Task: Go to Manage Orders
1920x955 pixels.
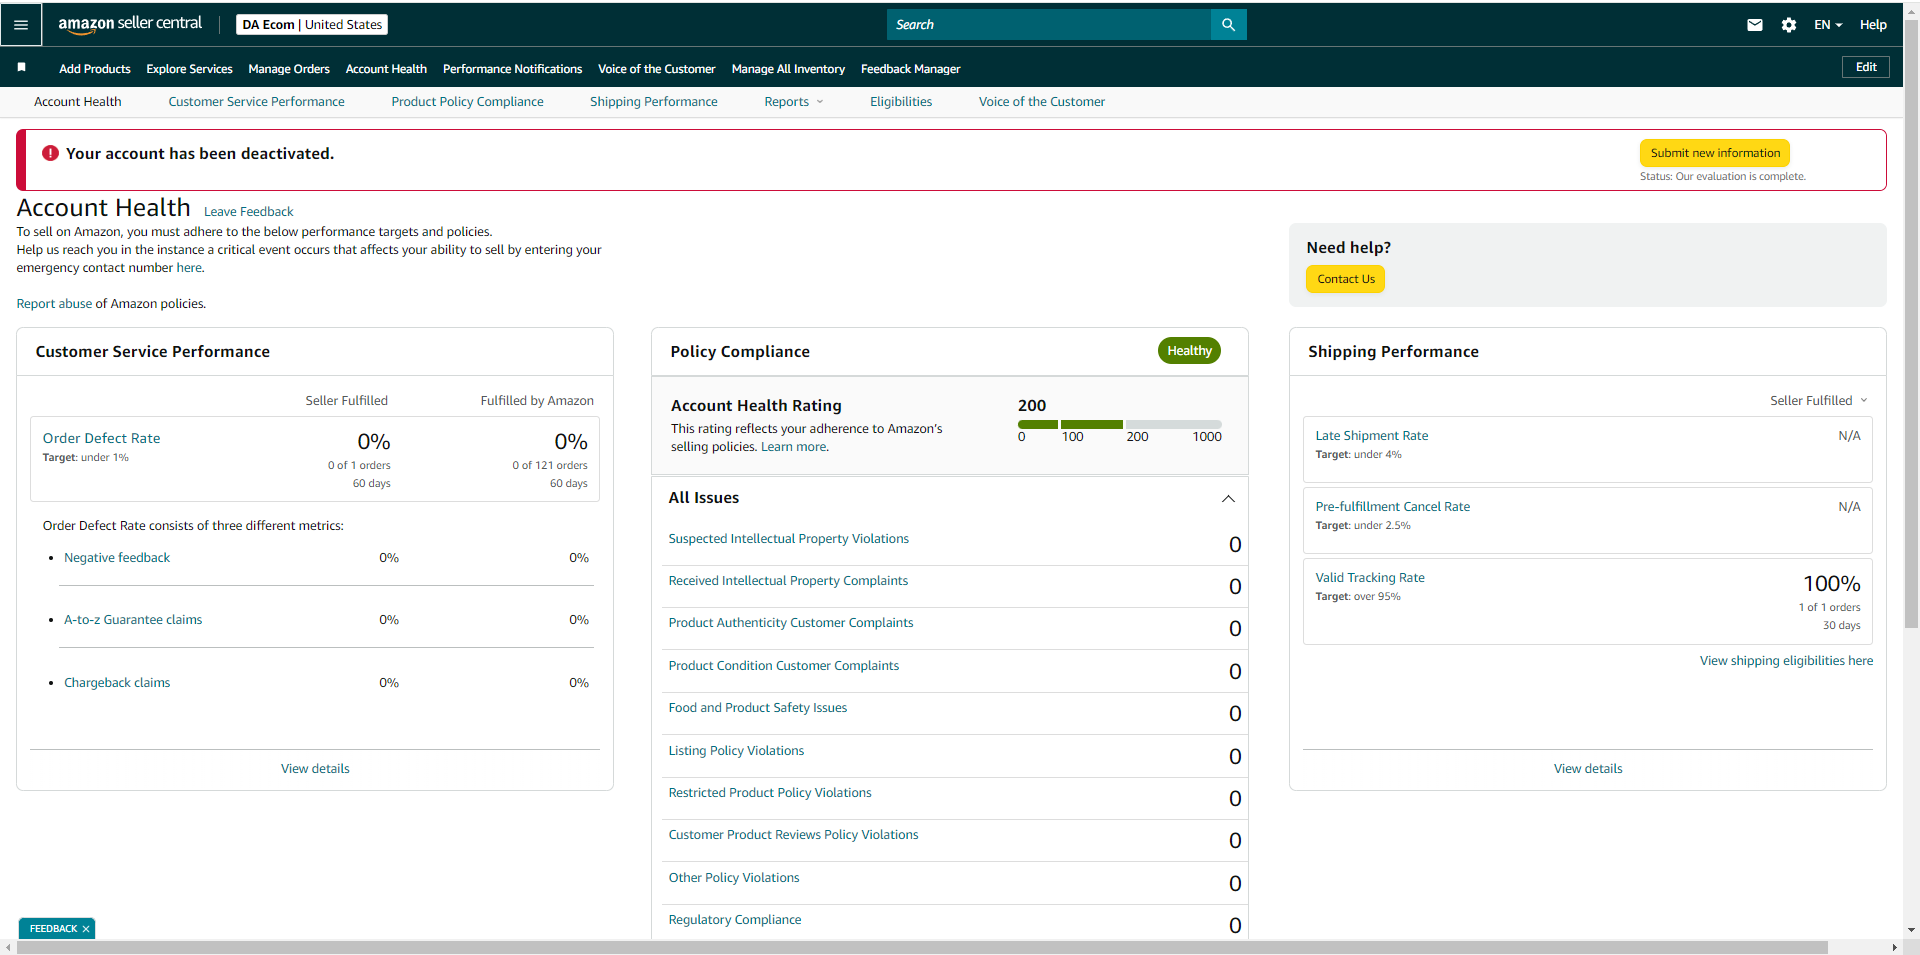Action: click(289, 69)
